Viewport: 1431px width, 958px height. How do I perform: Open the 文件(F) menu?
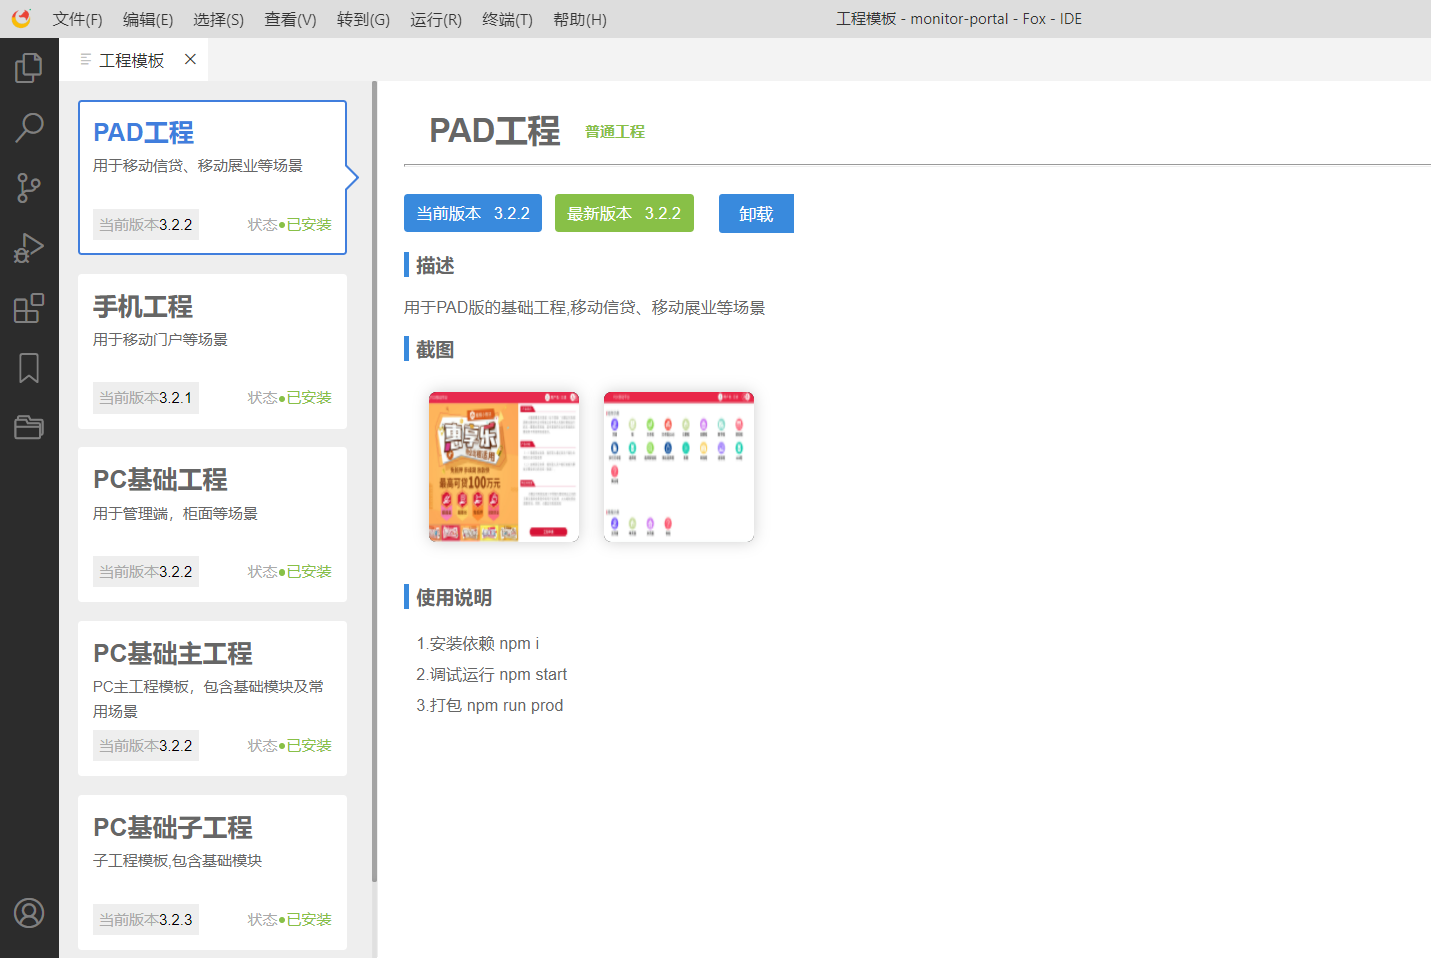tap(77, 20)
